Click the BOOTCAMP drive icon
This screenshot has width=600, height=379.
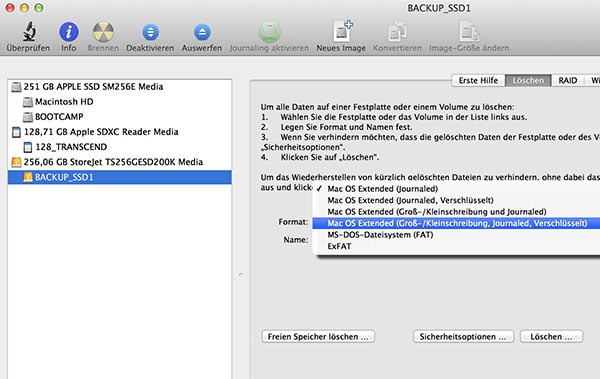pyautogui.click(x=28, y=117)
